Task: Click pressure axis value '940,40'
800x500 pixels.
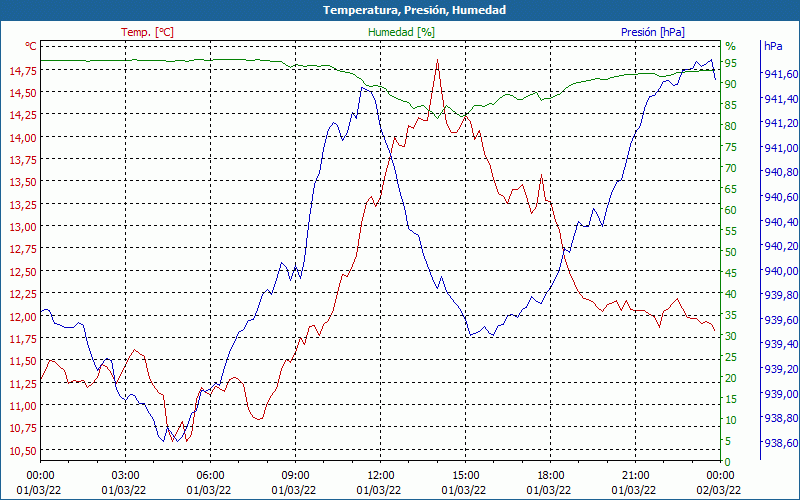Action: coord(782,221)
